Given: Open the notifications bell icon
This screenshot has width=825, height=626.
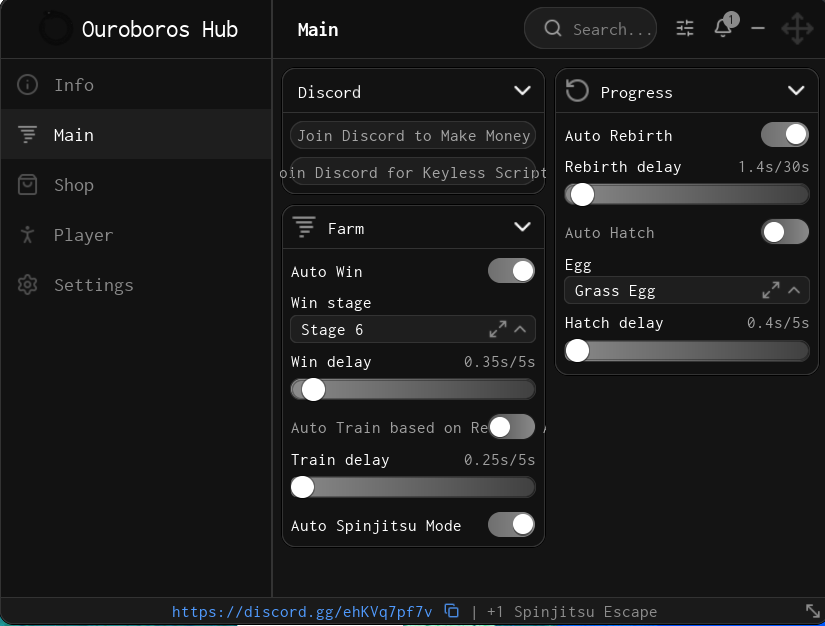Looking at the screenshot, I should pyautogui.click(x=725, y=26).
